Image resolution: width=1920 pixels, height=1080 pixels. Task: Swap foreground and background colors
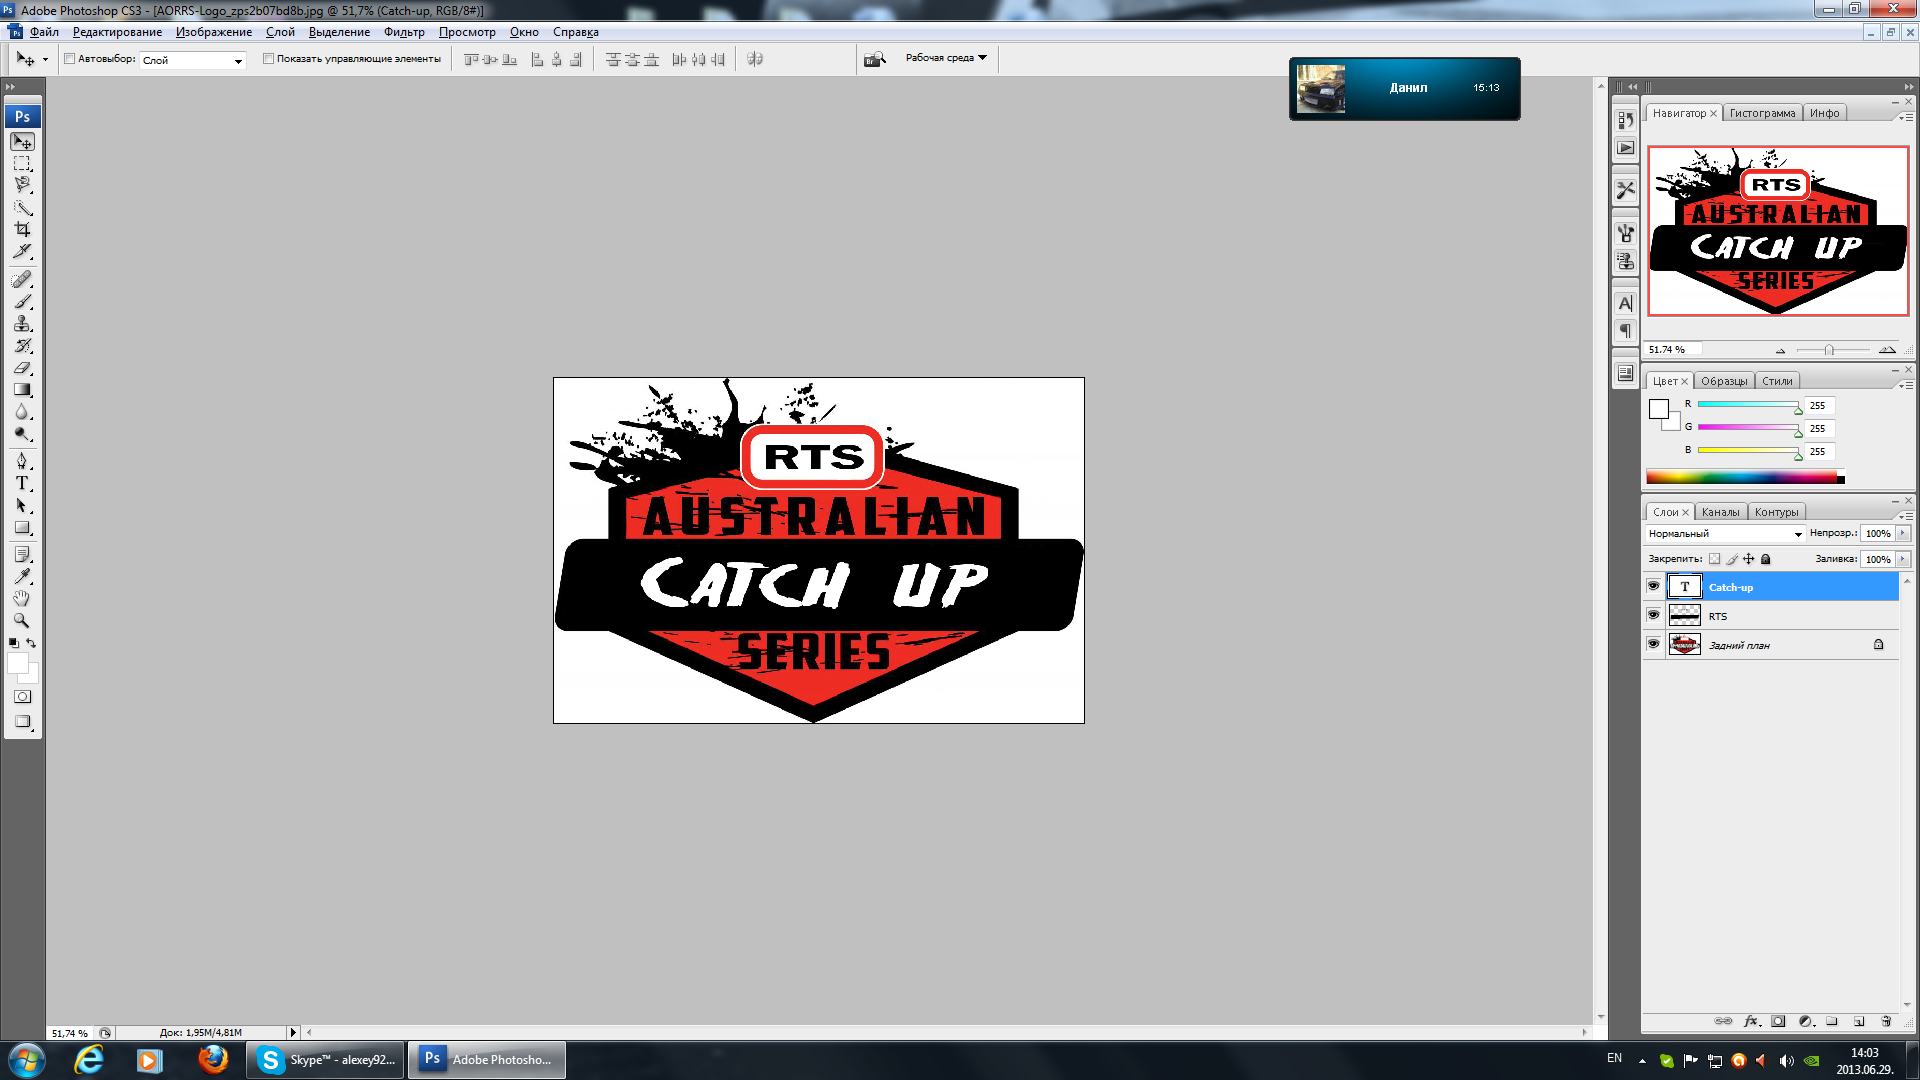pyautogui.click(x=31, y=643)
